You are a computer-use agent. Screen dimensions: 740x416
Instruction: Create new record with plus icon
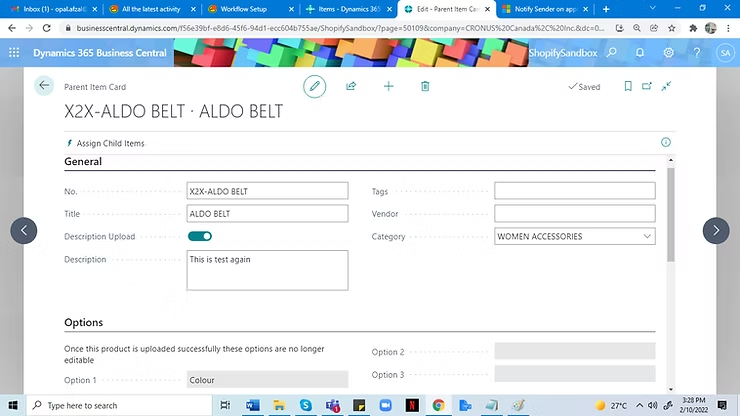[x=389, y=87]
